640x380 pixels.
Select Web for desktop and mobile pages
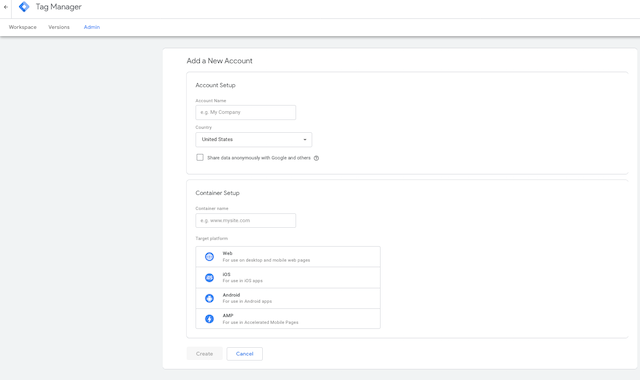(288, 257)
